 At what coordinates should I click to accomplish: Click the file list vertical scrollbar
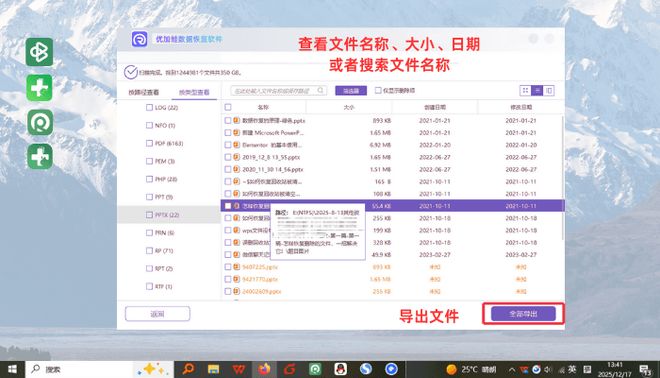[x=563, y=177]
